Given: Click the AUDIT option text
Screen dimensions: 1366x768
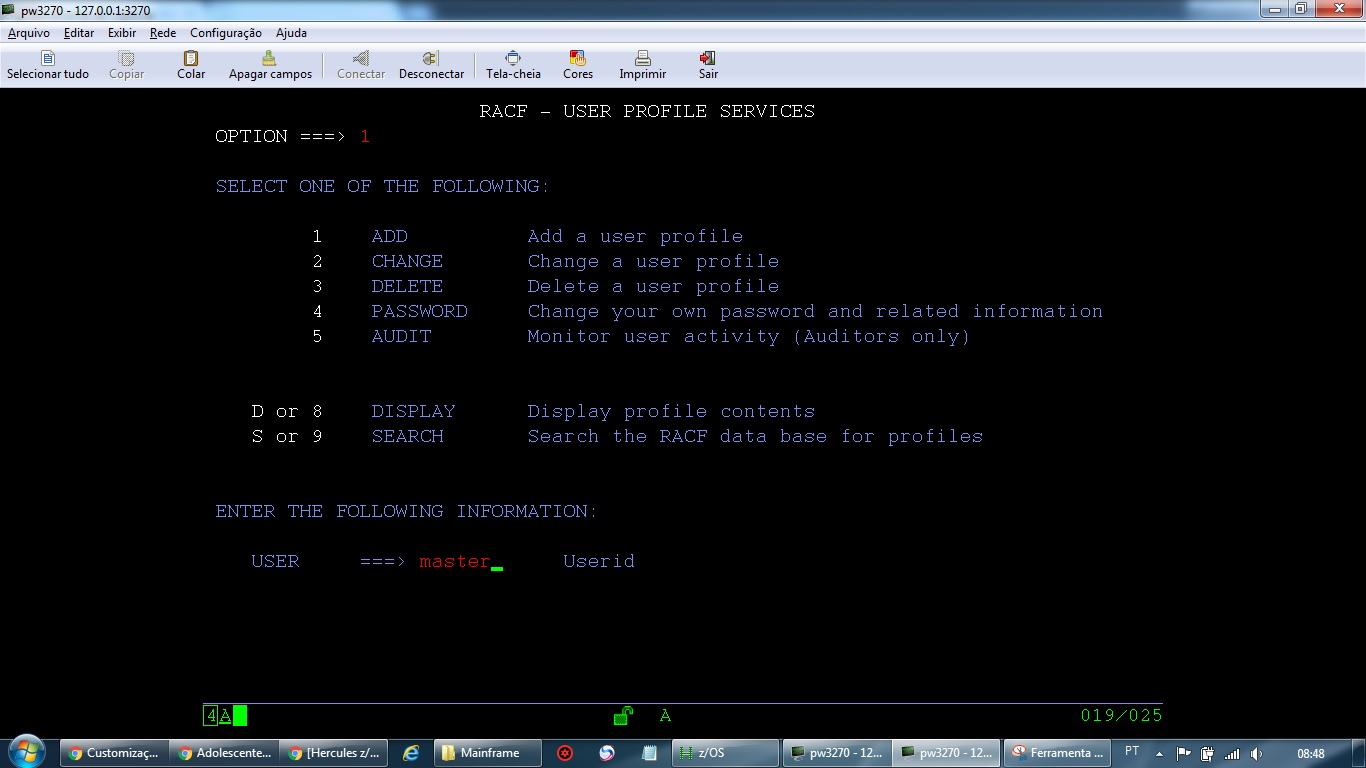Looking at the screenshot, I should click(x=401, y=336).
